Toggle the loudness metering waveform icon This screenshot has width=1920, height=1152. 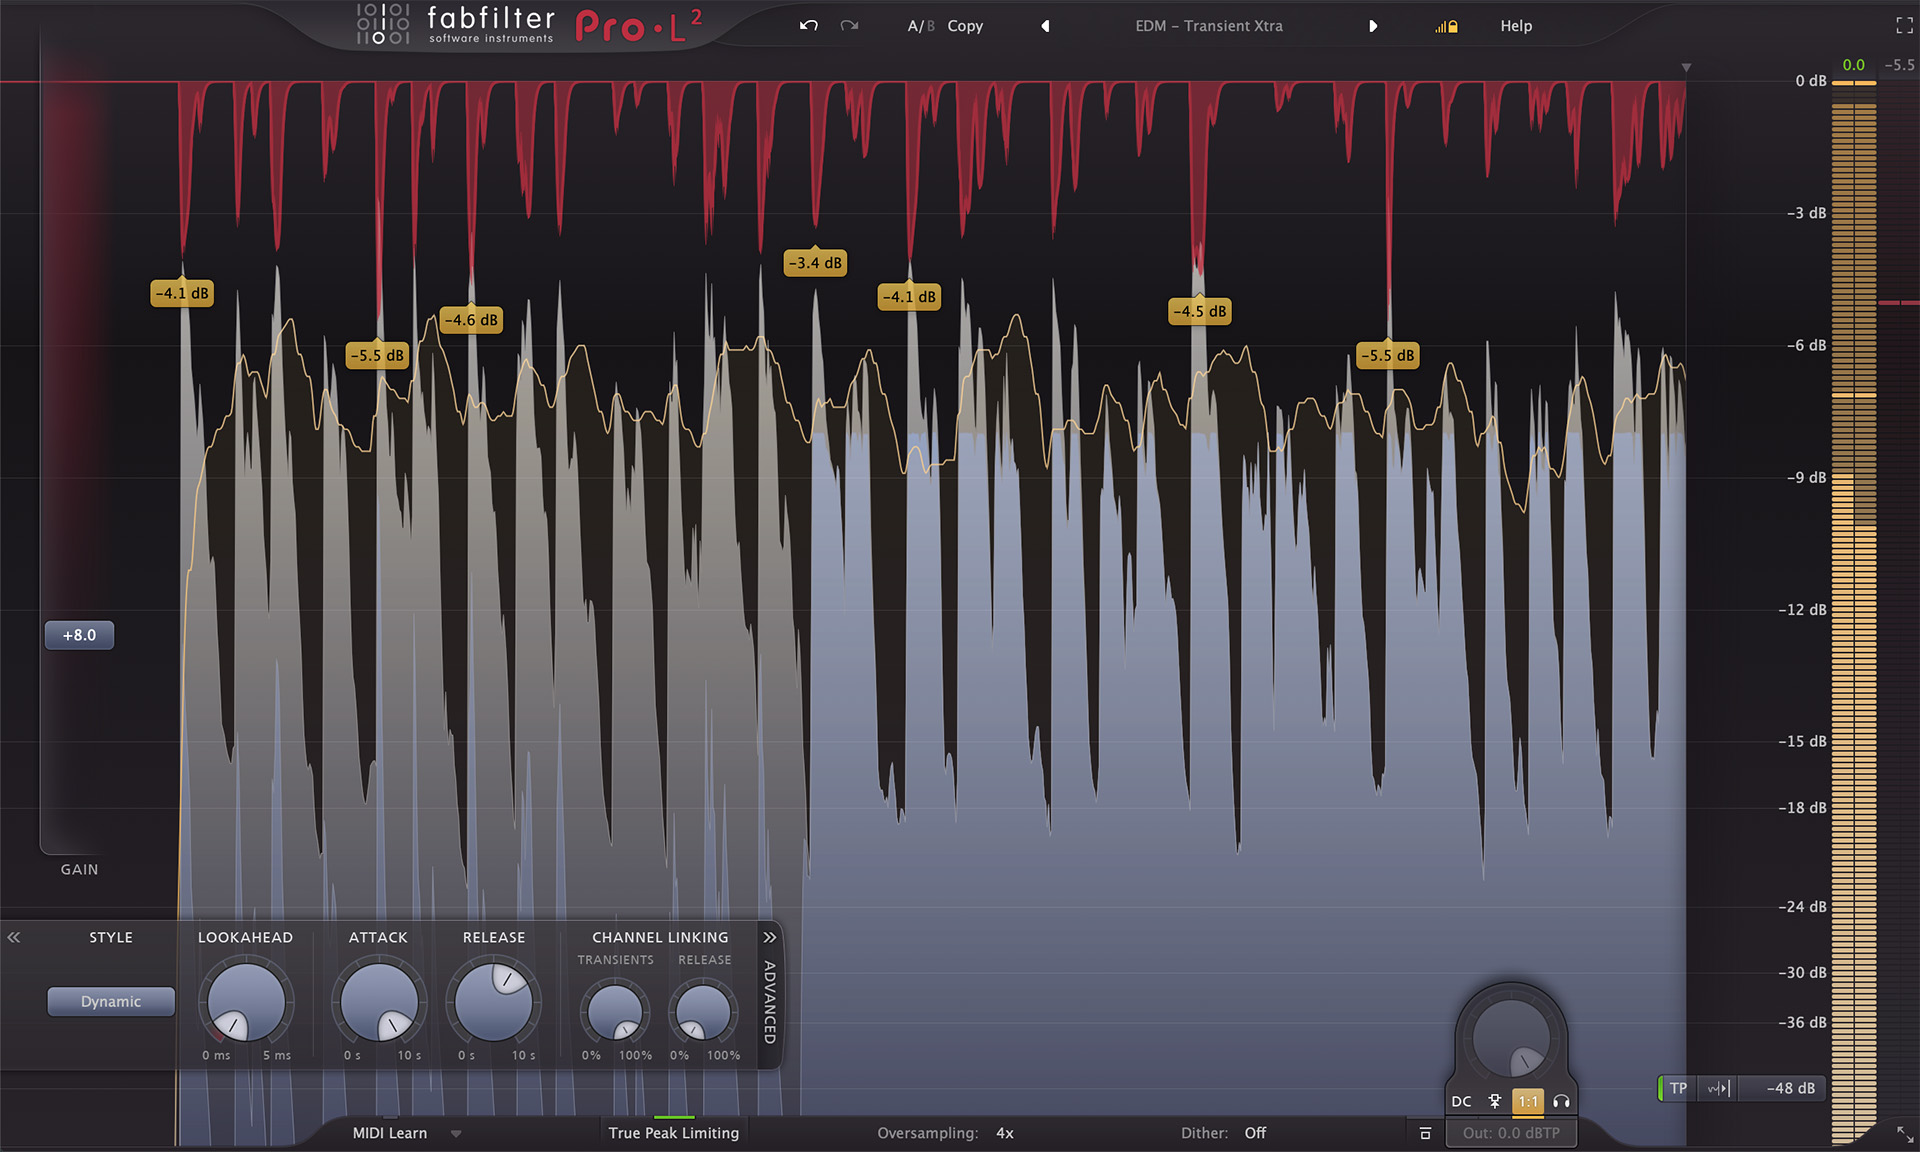point(1718,1088)
